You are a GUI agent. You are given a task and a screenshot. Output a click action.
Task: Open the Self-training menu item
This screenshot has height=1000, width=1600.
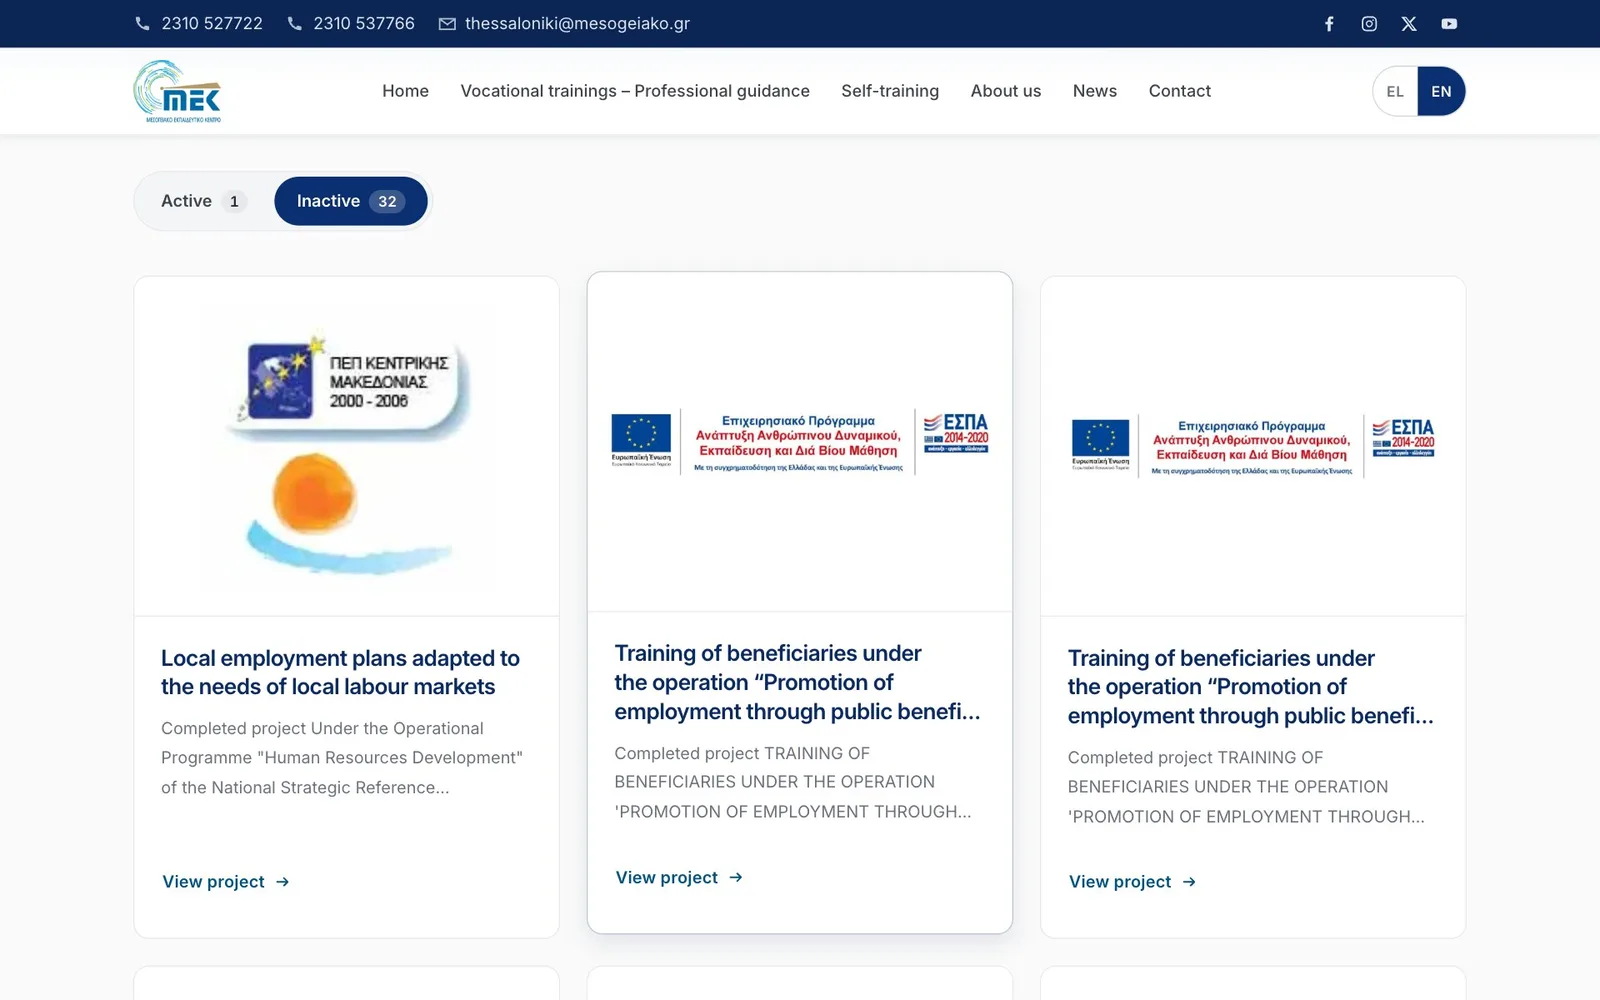(890, 91)
